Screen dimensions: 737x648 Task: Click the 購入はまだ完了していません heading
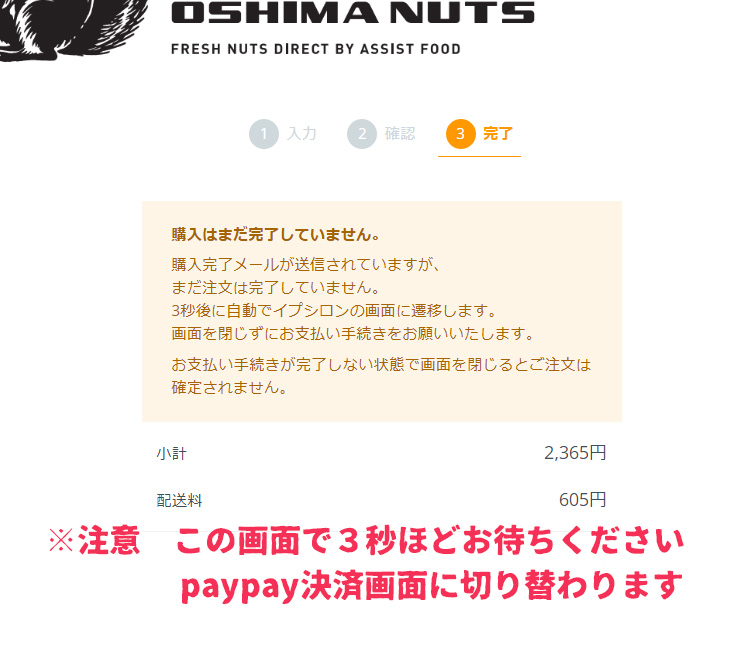276,234
